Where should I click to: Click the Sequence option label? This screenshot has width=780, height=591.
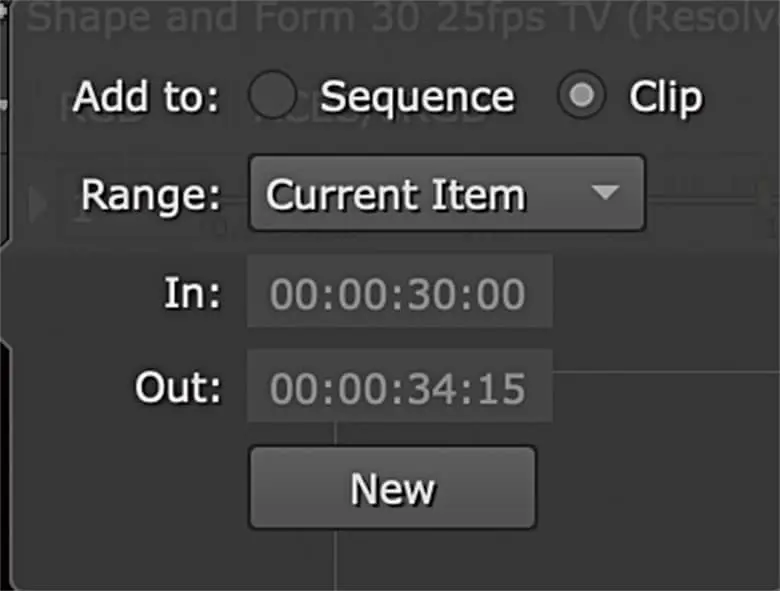417,97
